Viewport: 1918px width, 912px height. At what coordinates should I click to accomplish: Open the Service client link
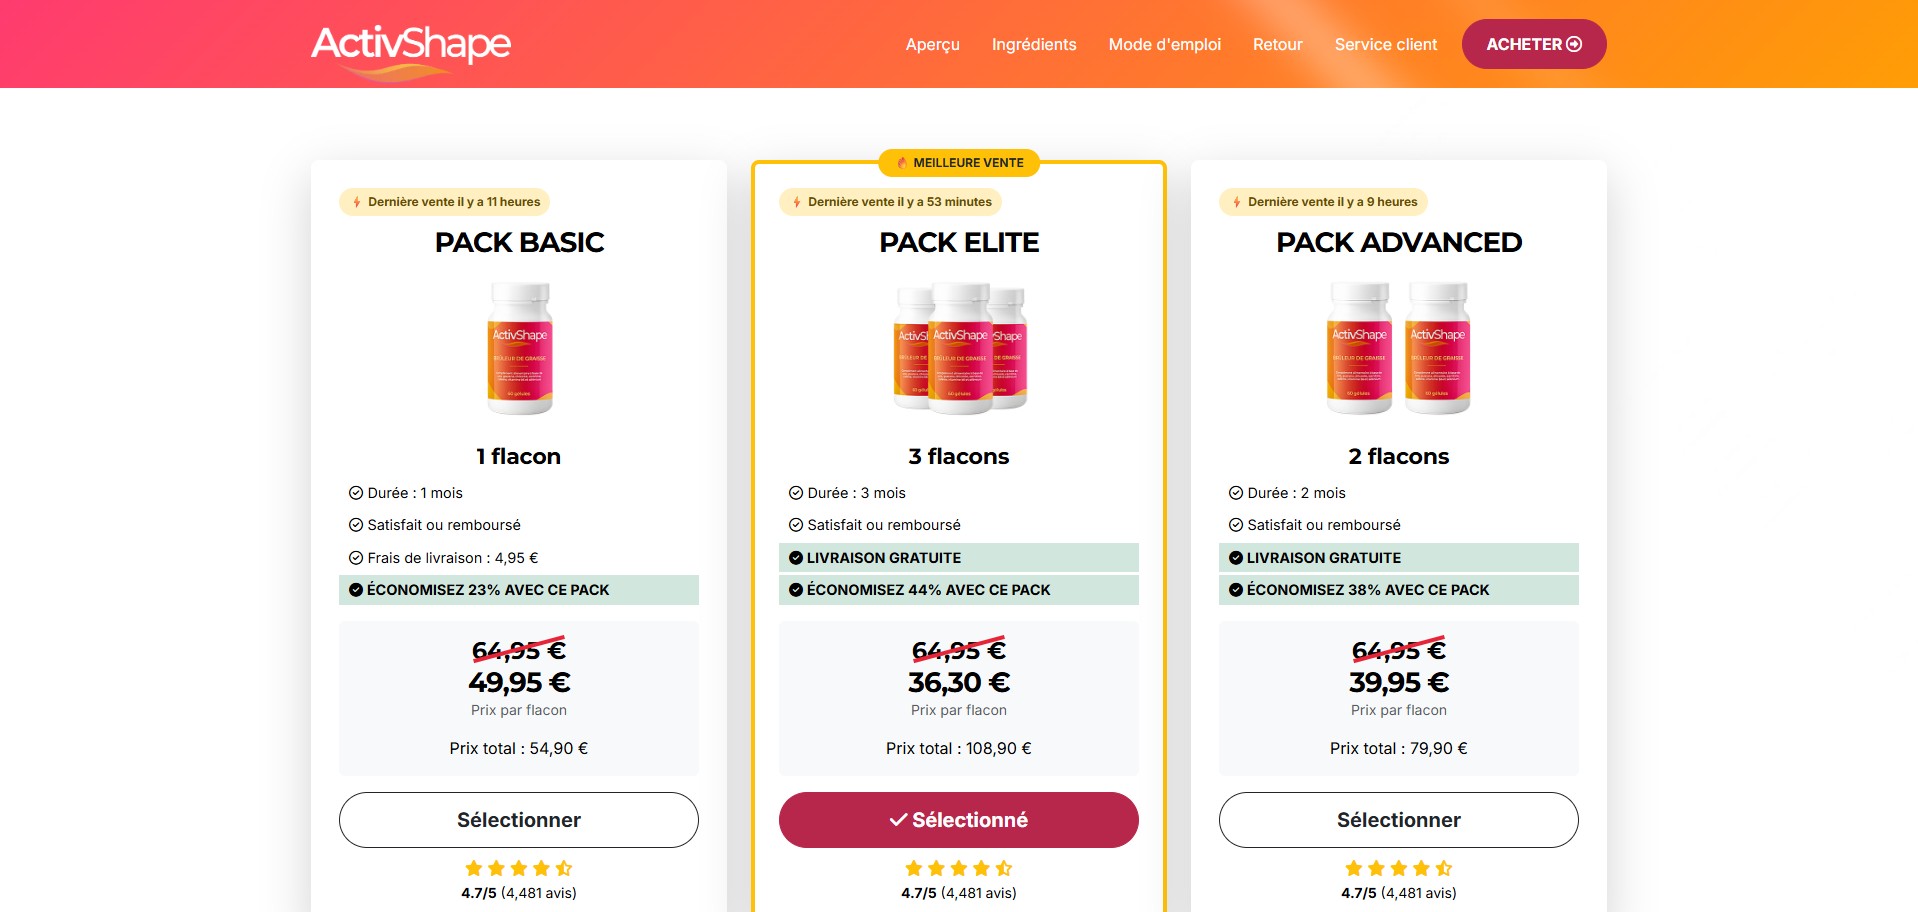tap(1385, 45)
